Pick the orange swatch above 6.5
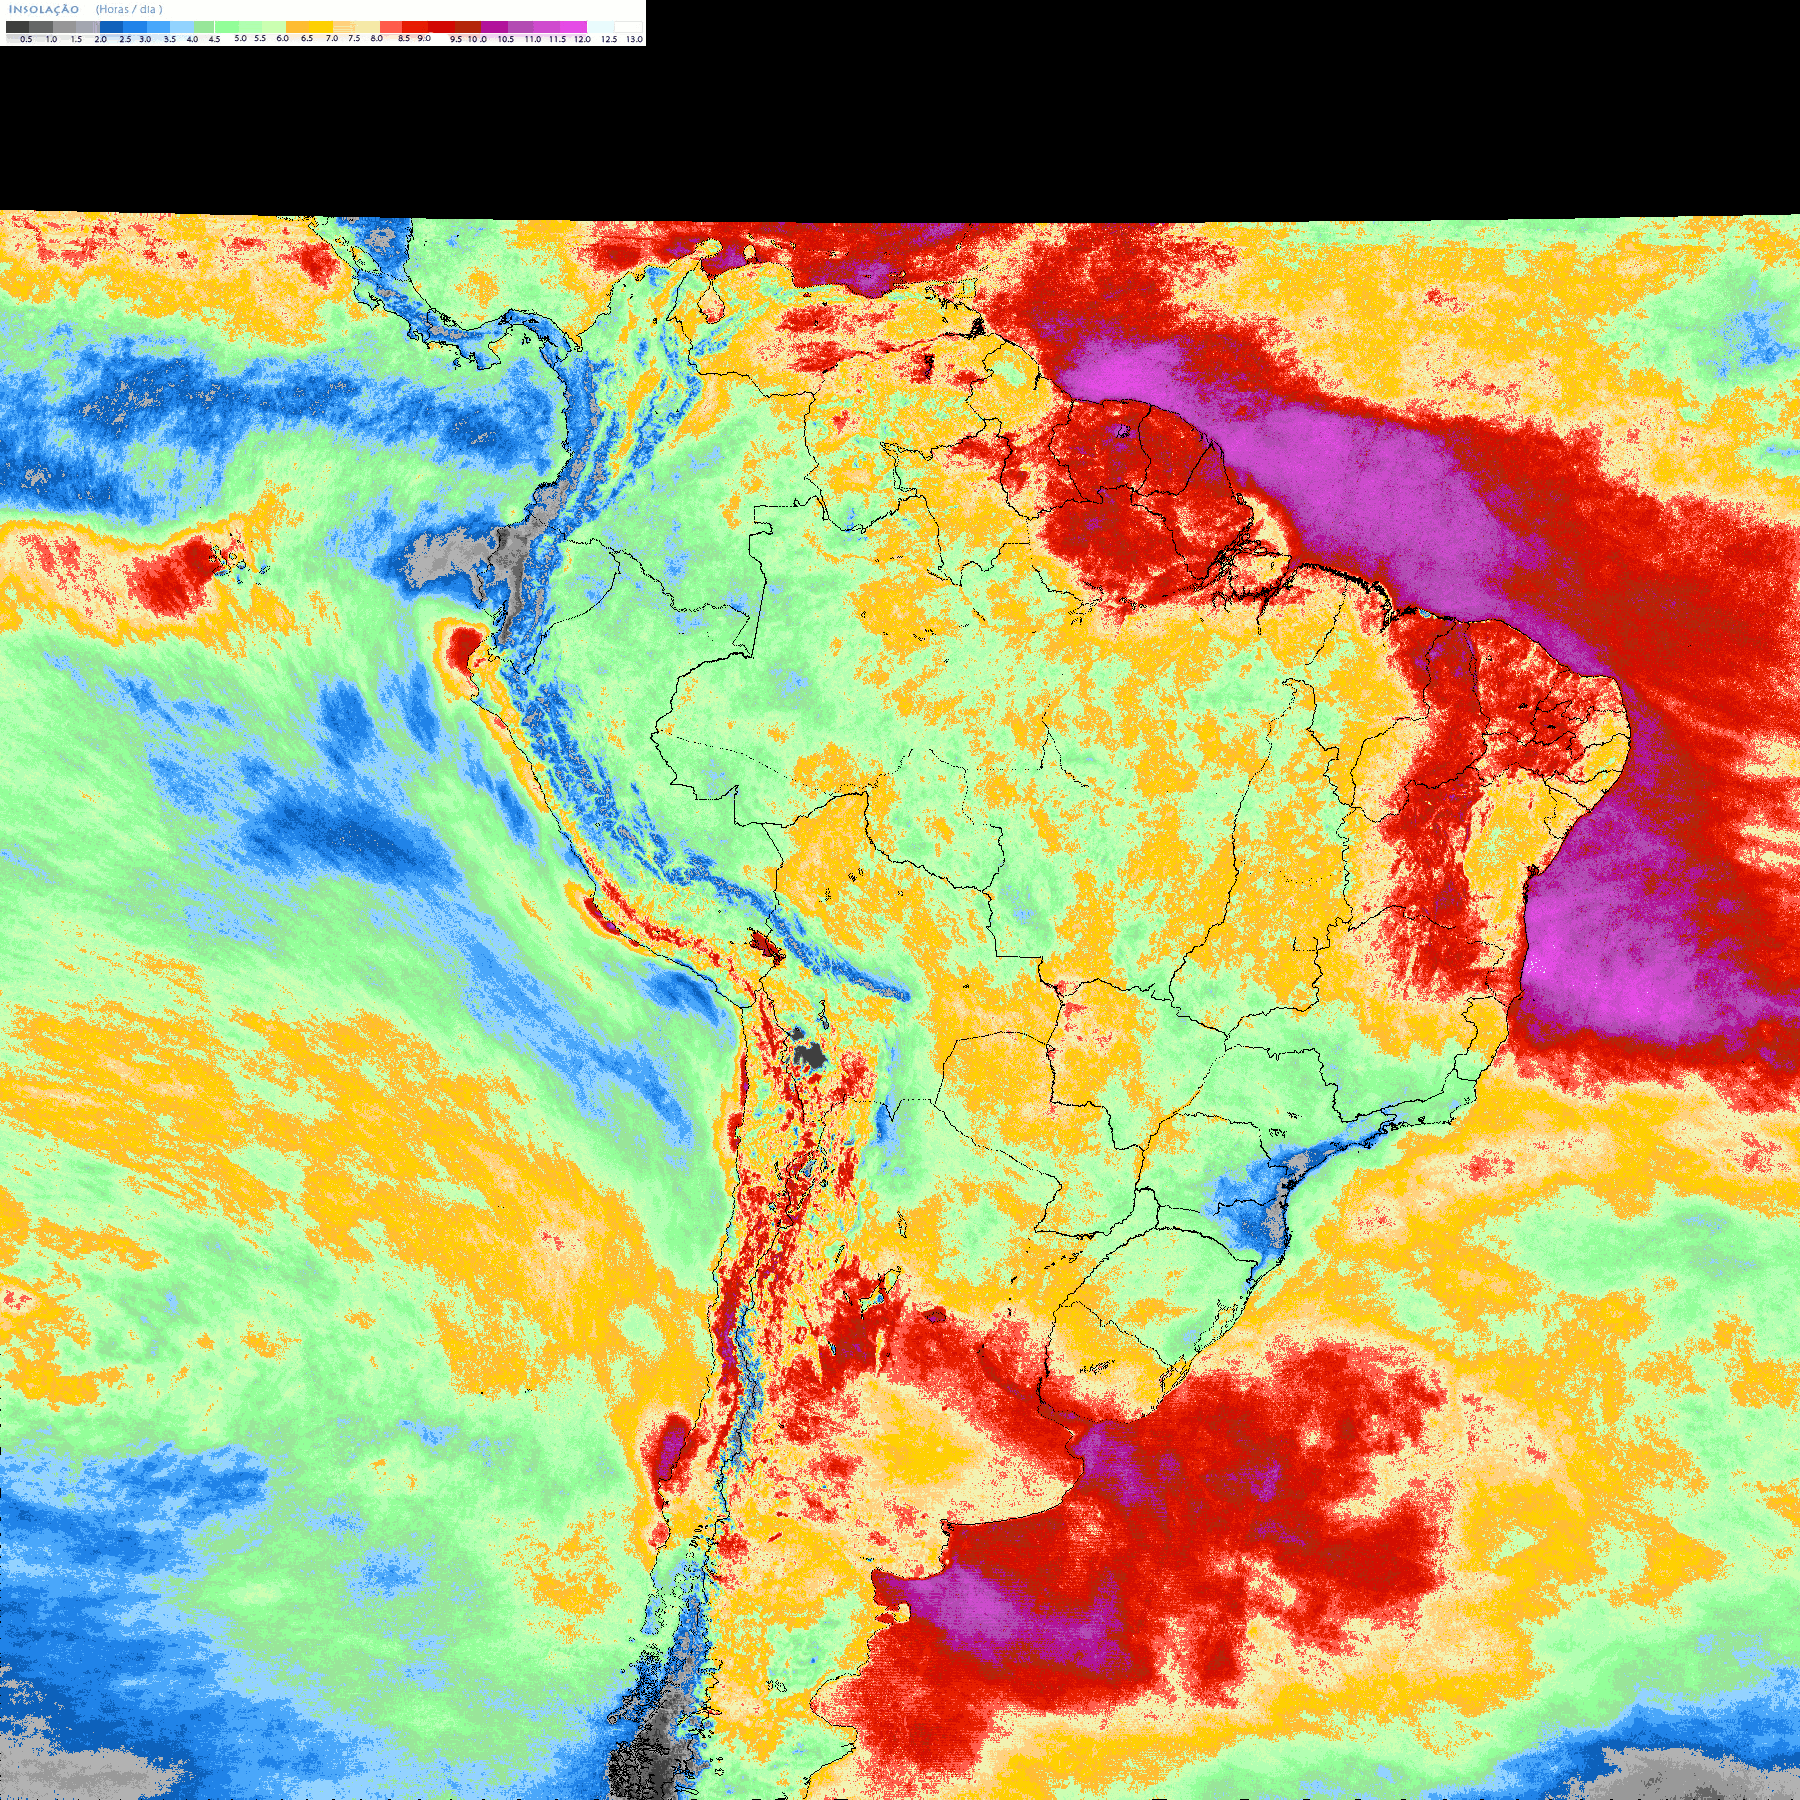Screen dimensions: 1800x1800 298,27
